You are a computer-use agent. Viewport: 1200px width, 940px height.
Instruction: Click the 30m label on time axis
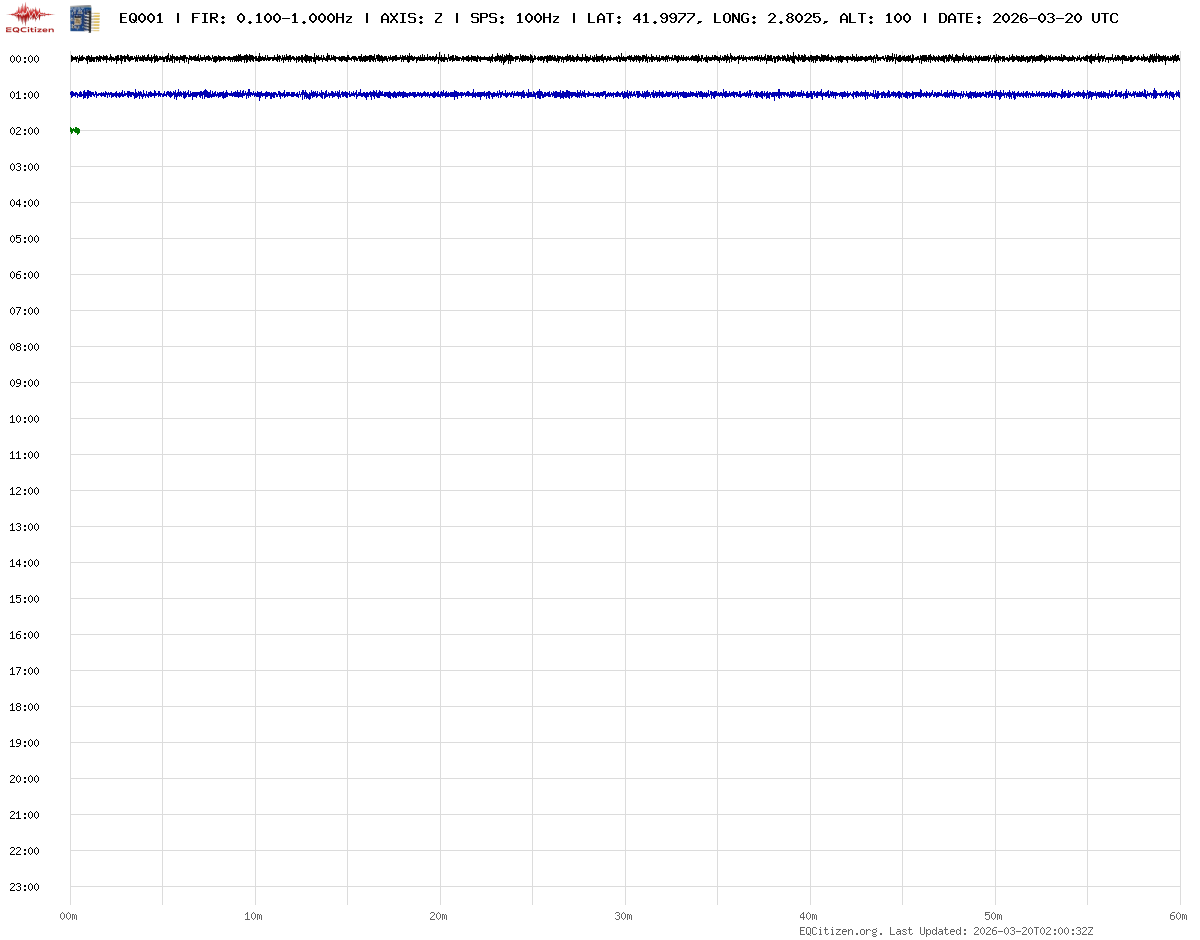click(624, 916)
